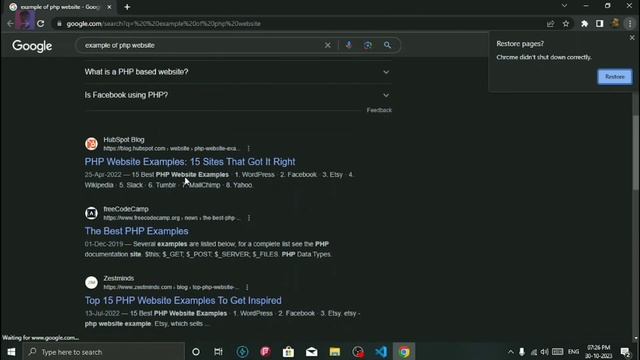Bookmark this page with the star icon
Image resolution: width=640 pixels, height=360 pixels.
(566, 24)
